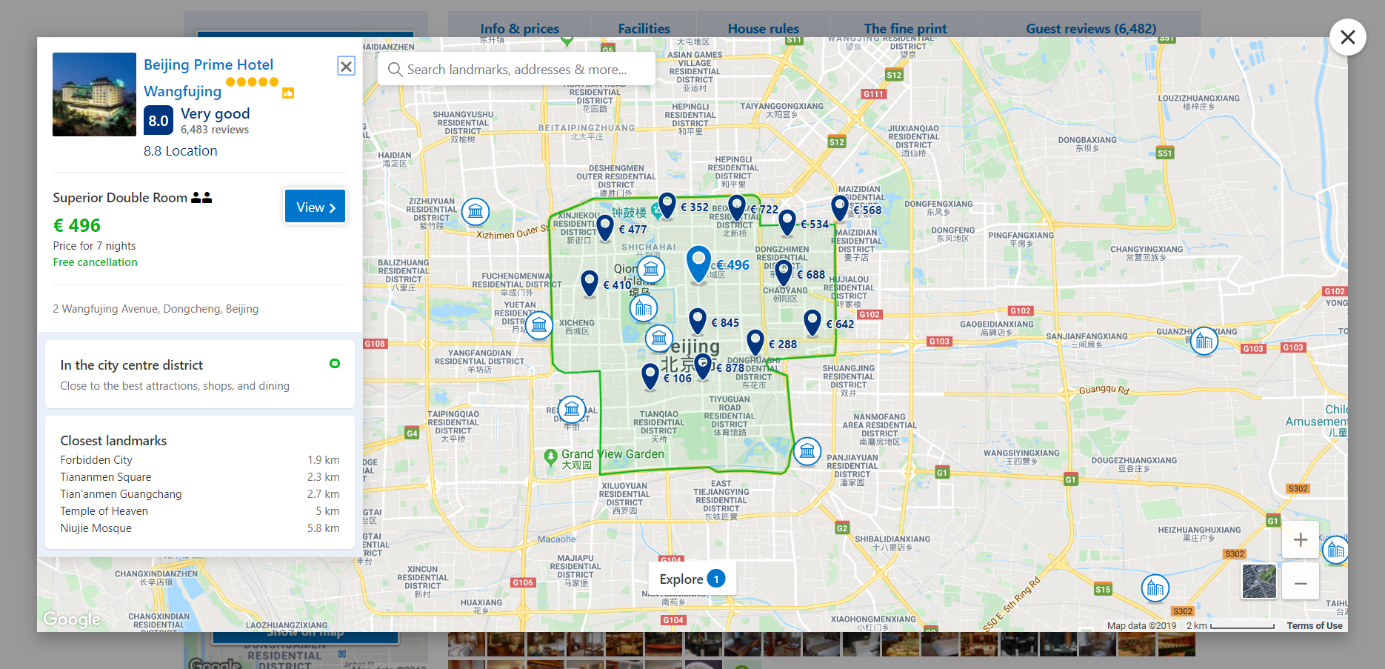Open the Terms of Use link
Viewport: 1385px width, 669px height.
click(x=1314, y=626)
